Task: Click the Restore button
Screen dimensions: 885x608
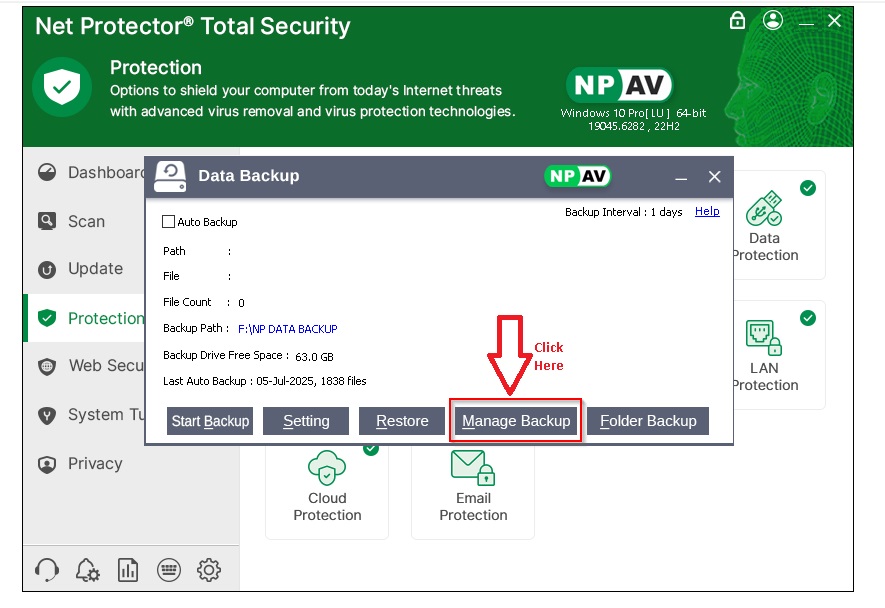Action: coord(402,421)
